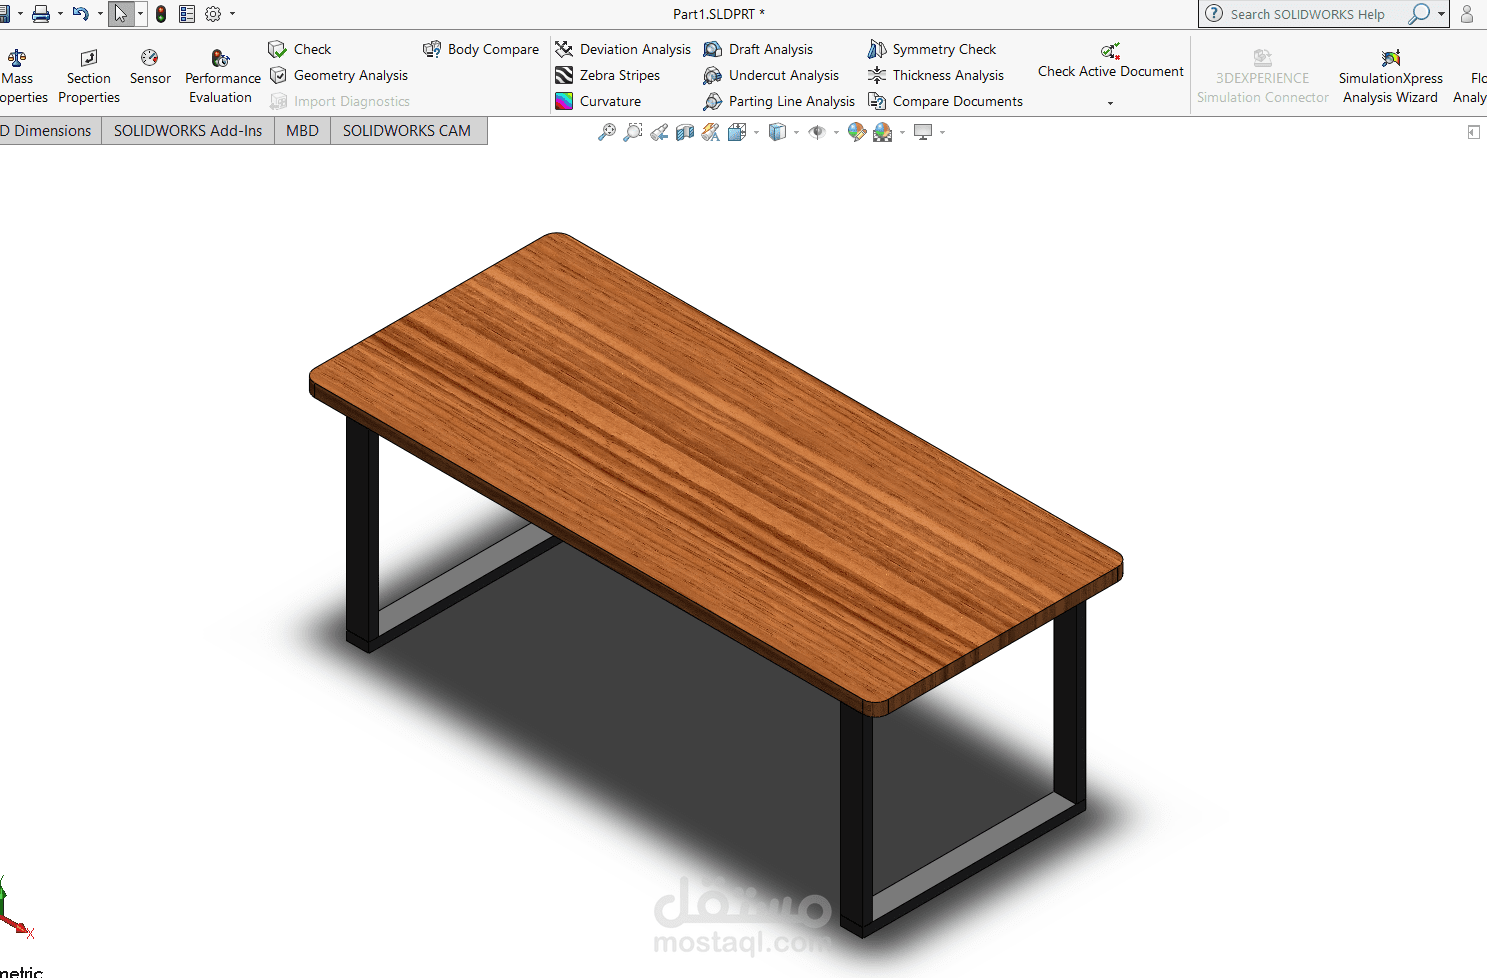
Task: Expand the task pane arrow
Action: point(1473,132)
